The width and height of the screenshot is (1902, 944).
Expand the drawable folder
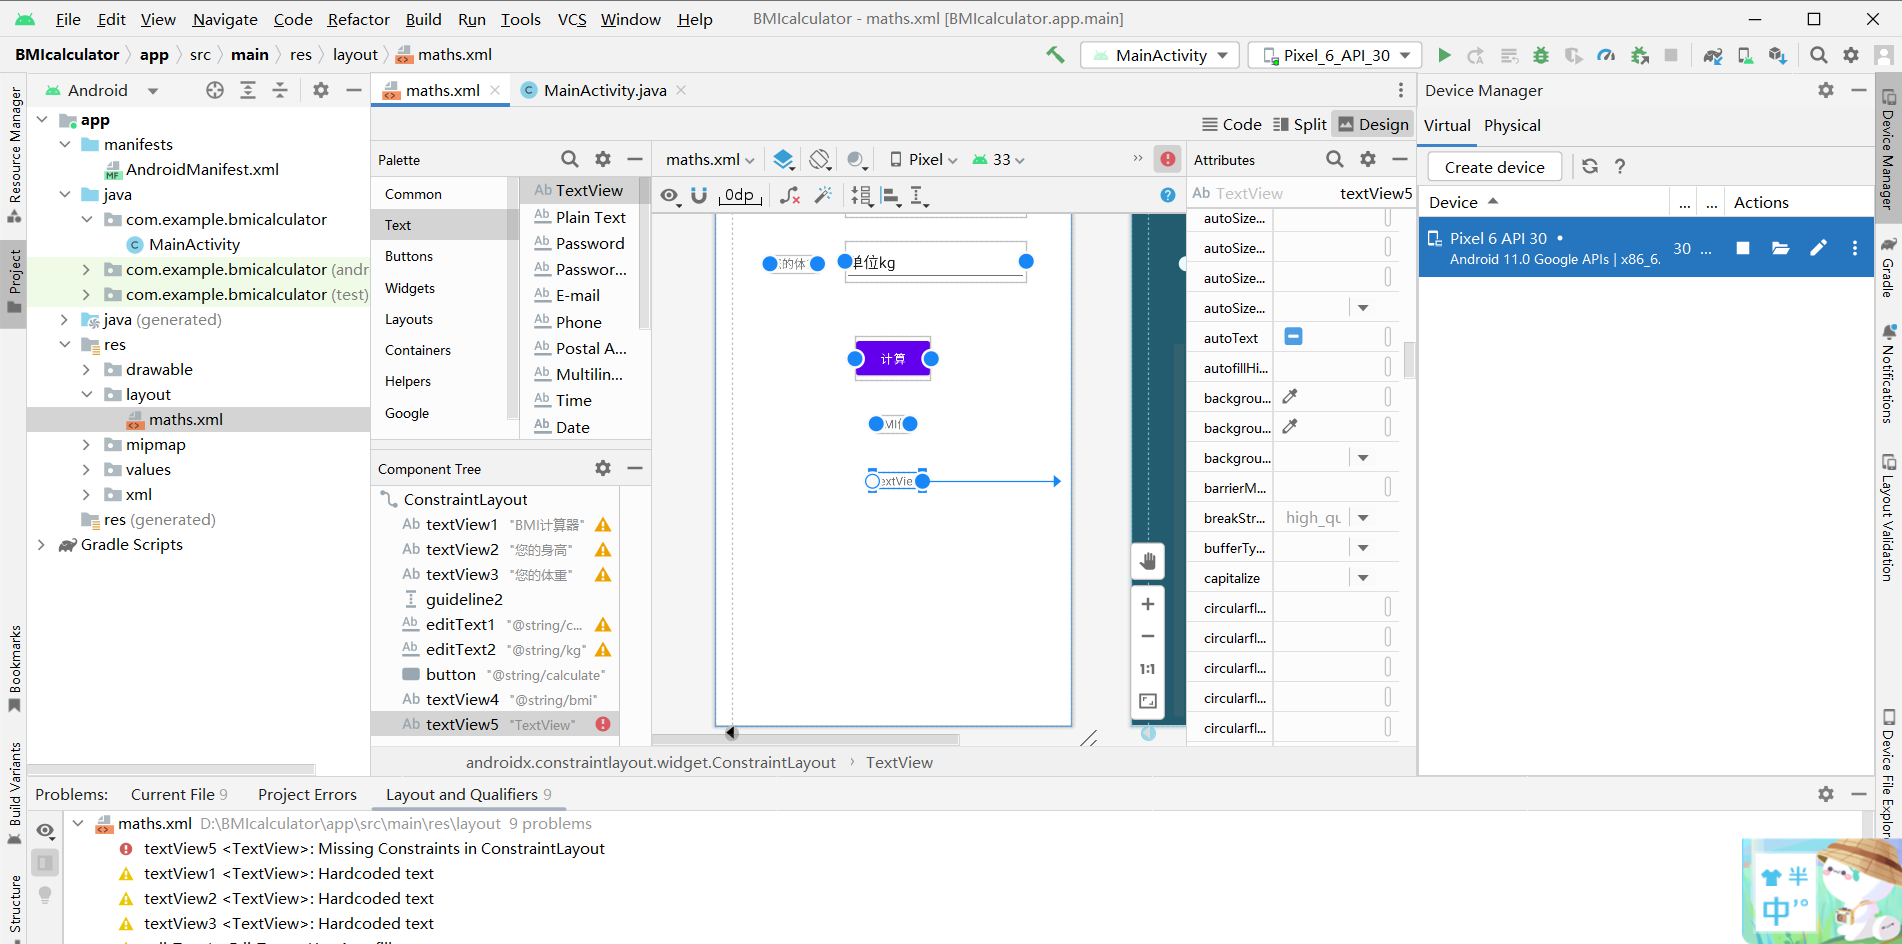click(86, 369)
